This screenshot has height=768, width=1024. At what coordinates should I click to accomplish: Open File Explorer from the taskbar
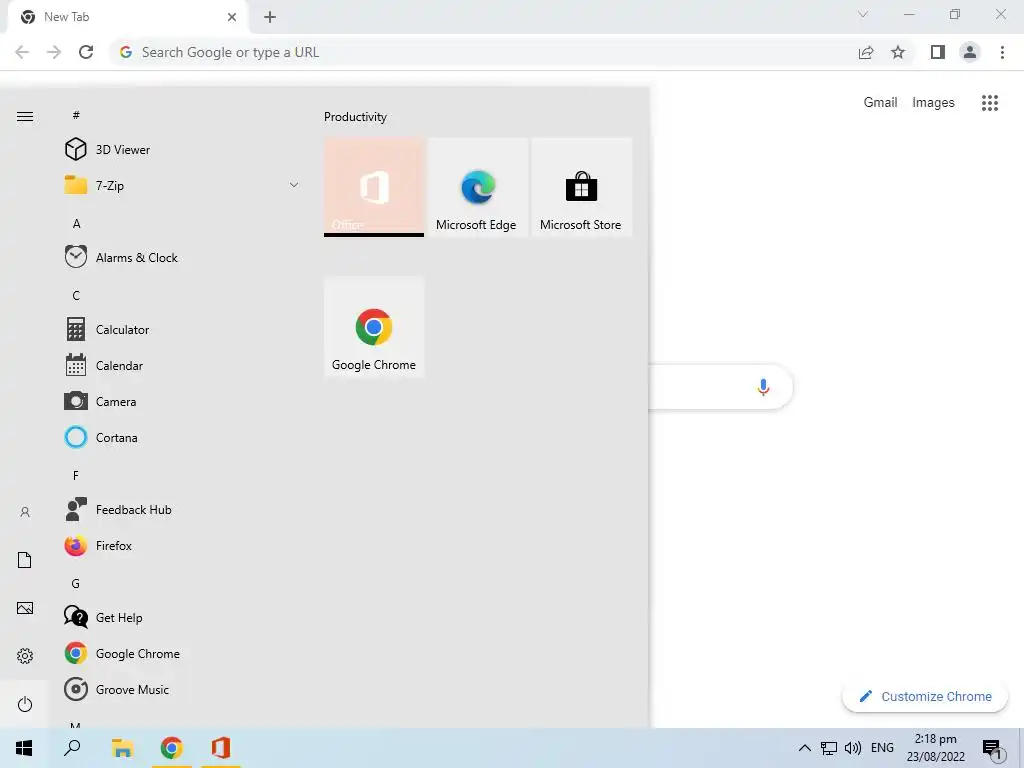(122, 748)
